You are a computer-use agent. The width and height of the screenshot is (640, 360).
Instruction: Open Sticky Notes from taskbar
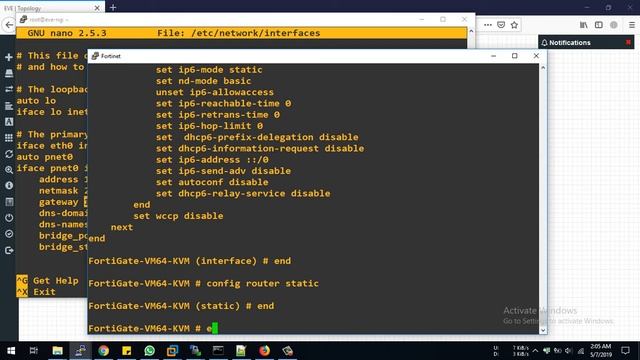tap(127, 351)
